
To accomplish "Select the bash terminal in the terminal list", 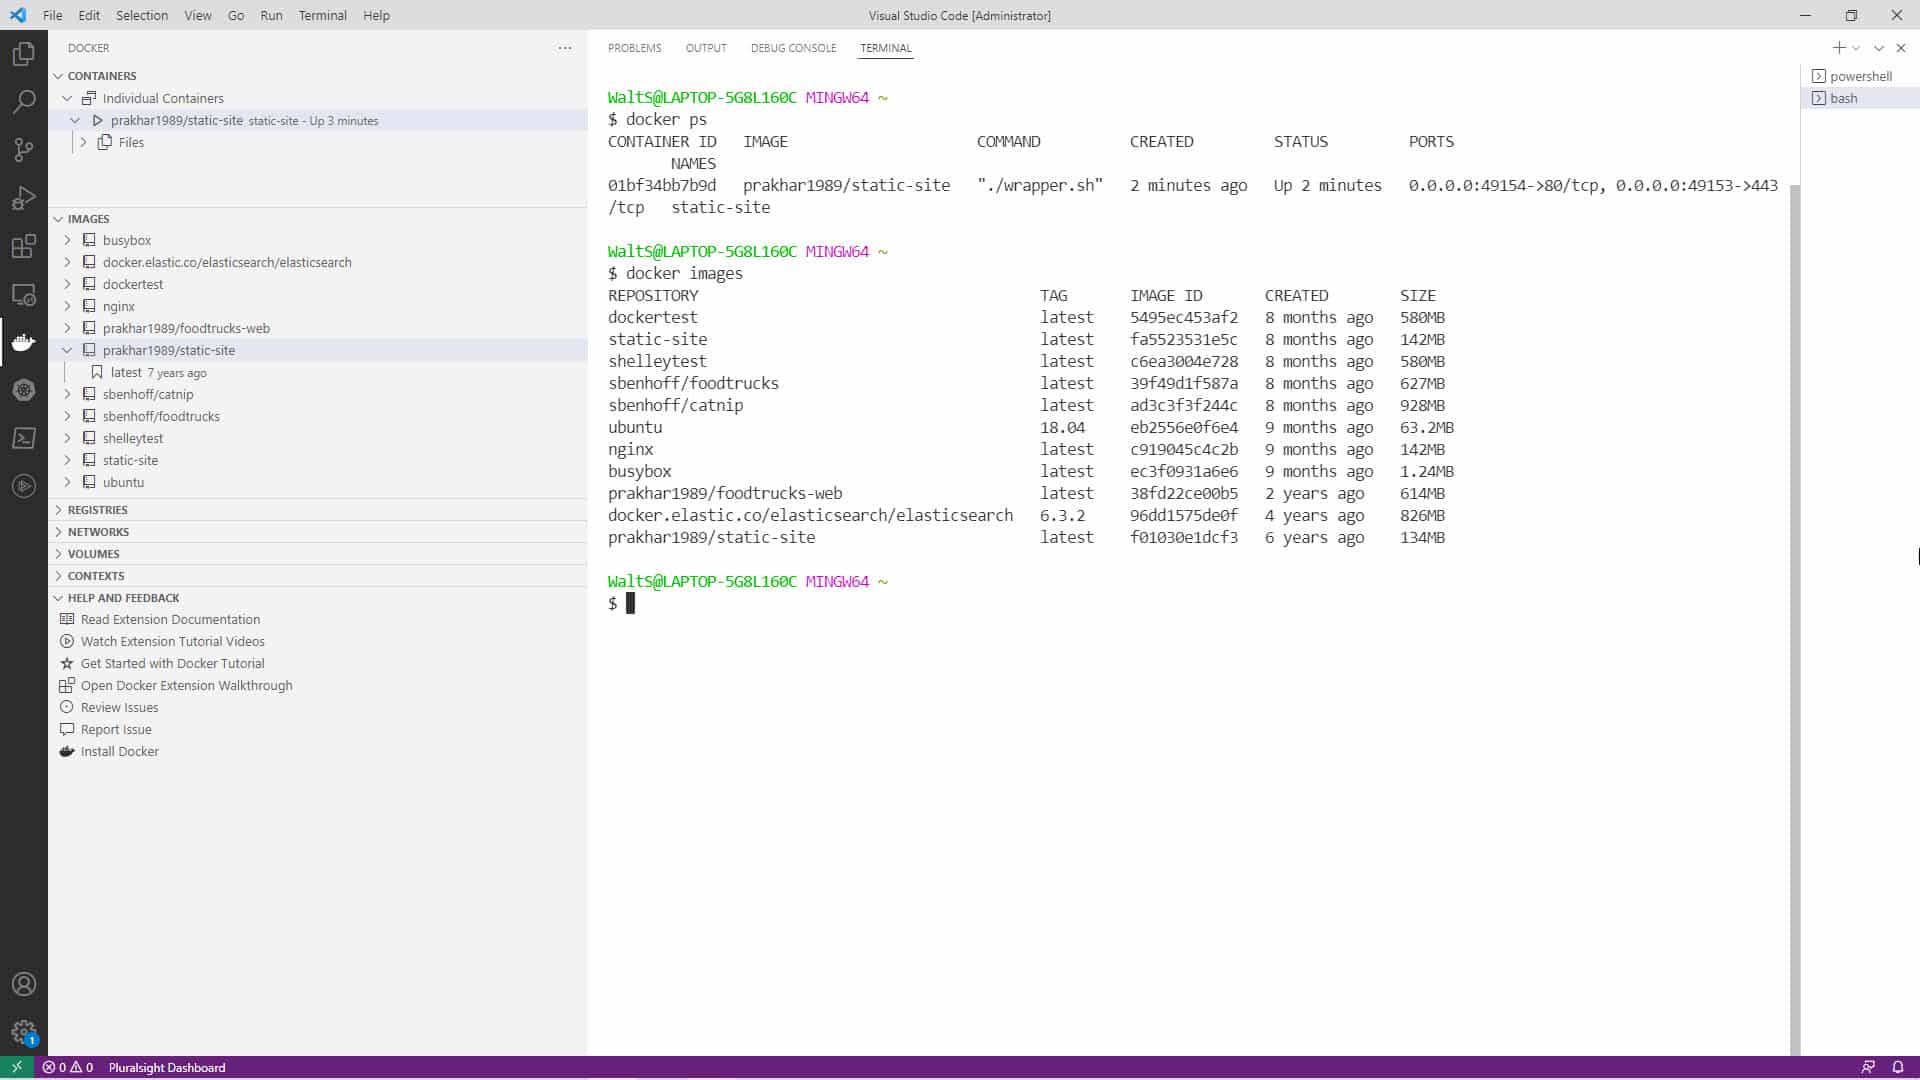I will 1845,97.
